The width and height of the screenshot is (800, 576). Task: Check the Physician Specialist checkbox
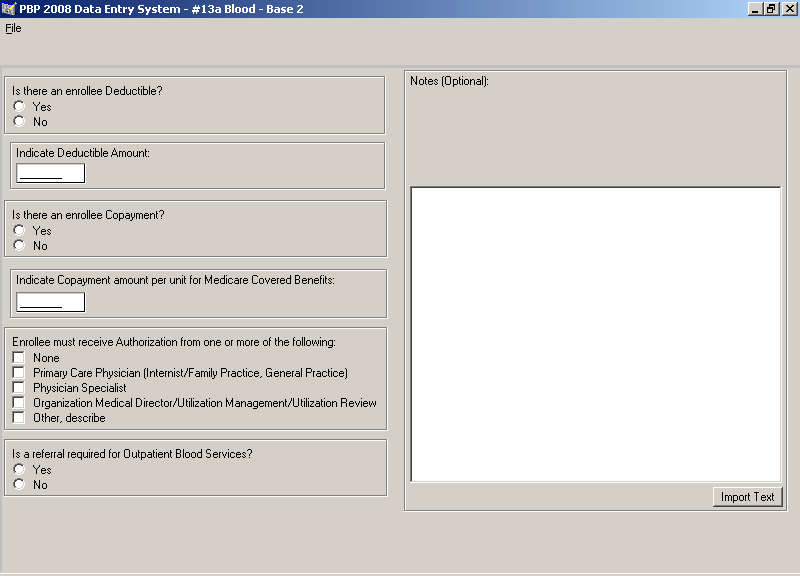point(18,387)
